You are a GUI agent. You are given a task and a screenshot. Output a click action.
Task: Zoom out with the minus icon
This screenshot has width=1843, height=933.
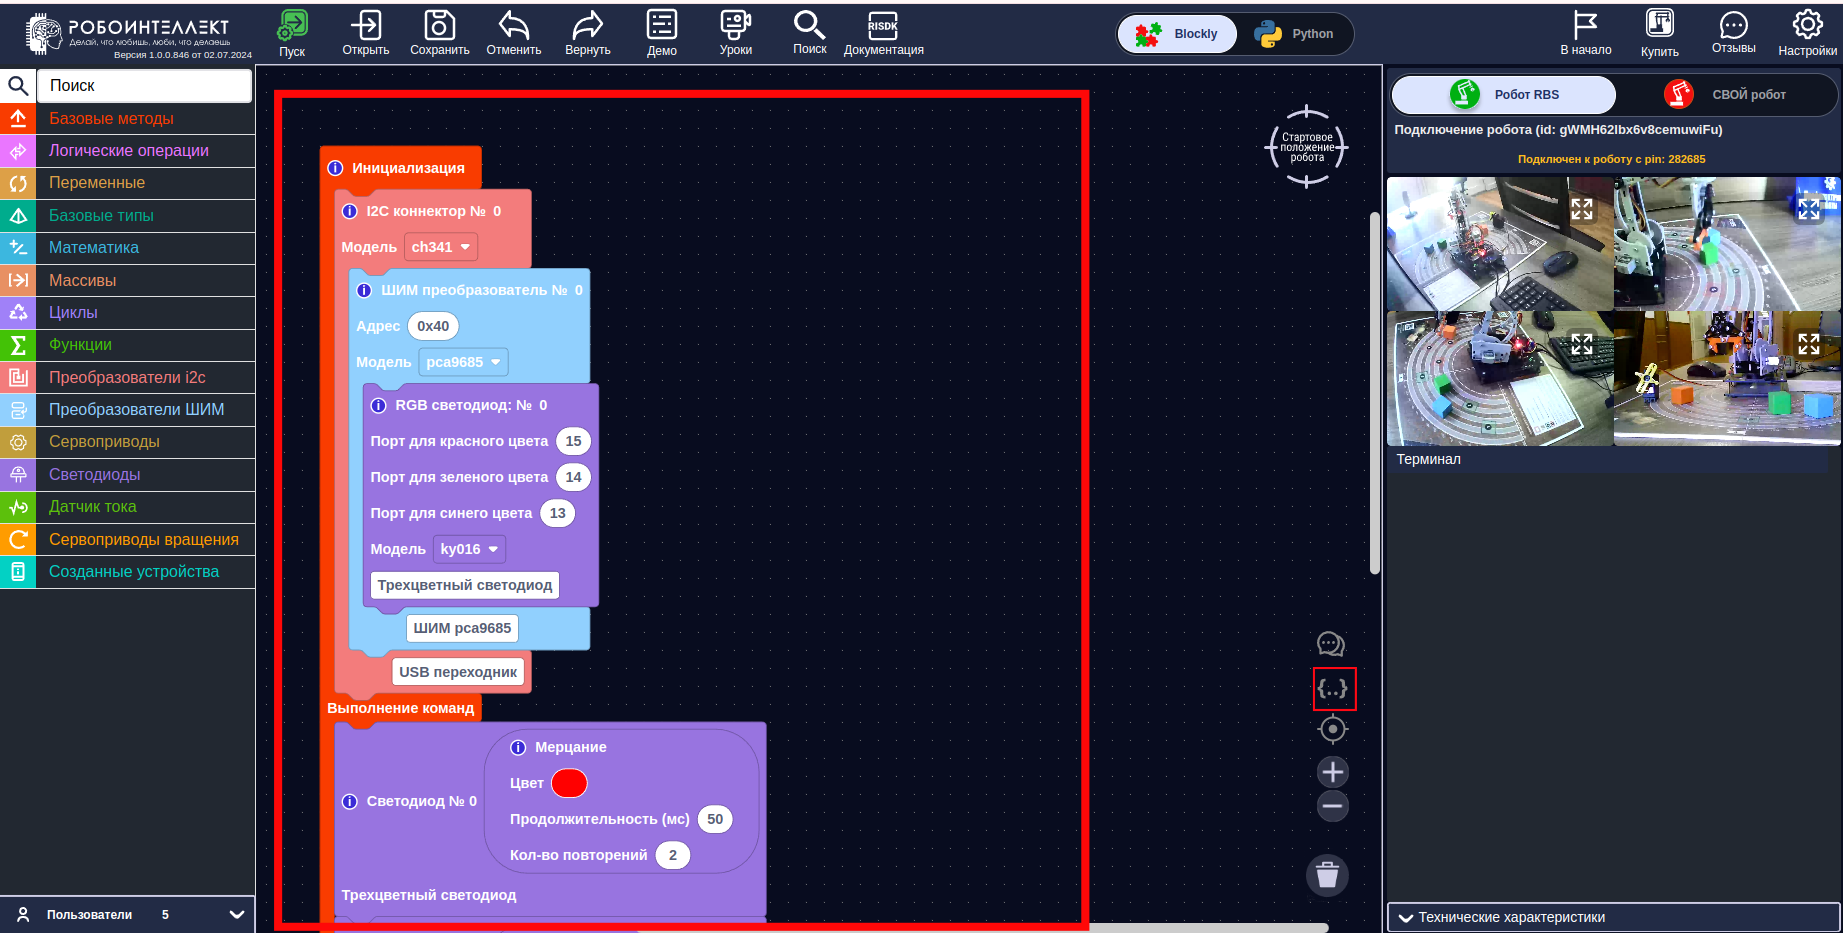pyautogui.click(x=1333, y=806)
